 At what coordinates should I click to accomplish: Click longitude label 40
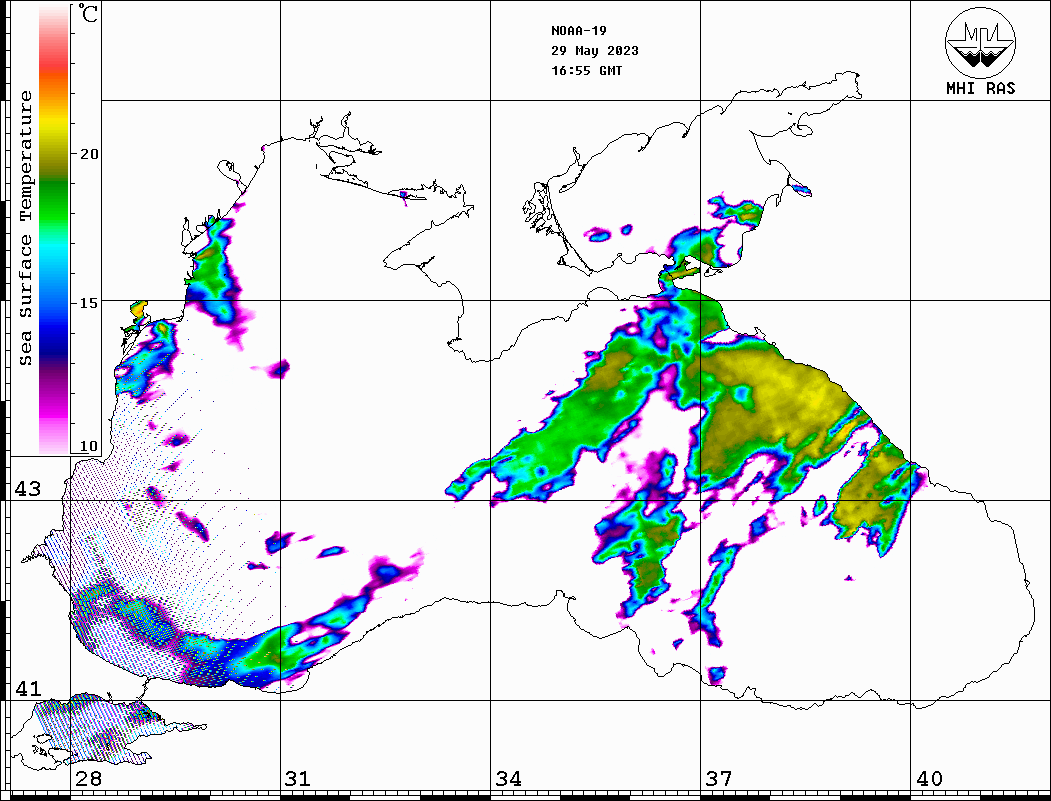[929, 778]
